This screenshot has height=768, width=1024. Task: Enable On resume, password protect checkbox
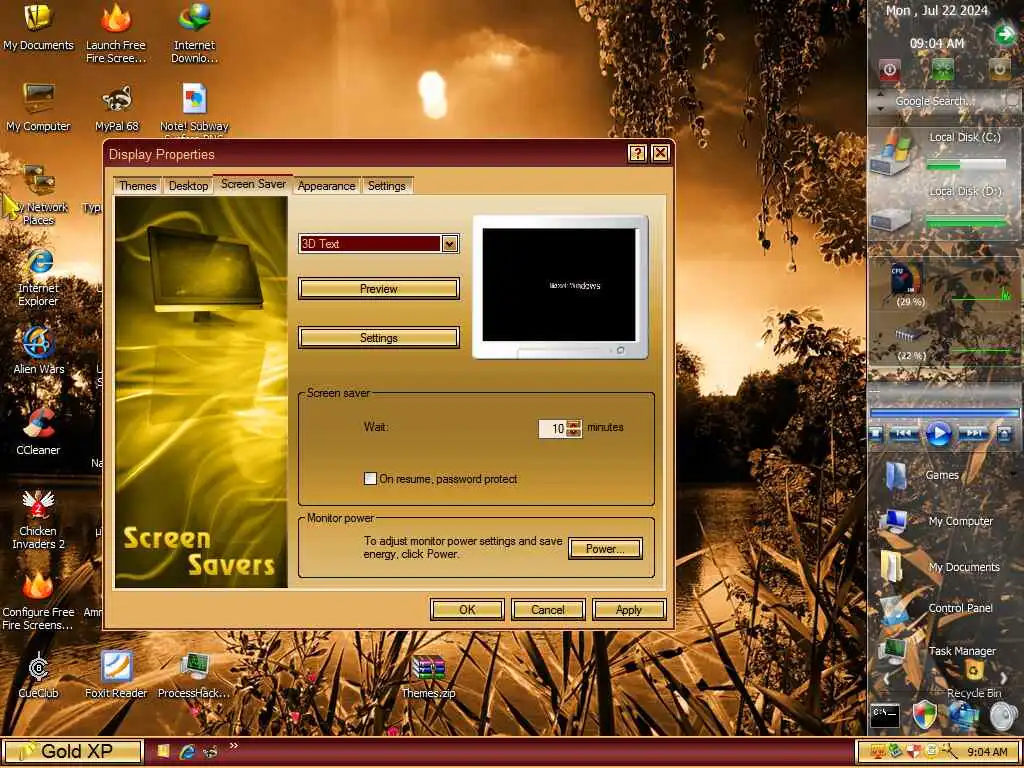[x=370, y=479]
